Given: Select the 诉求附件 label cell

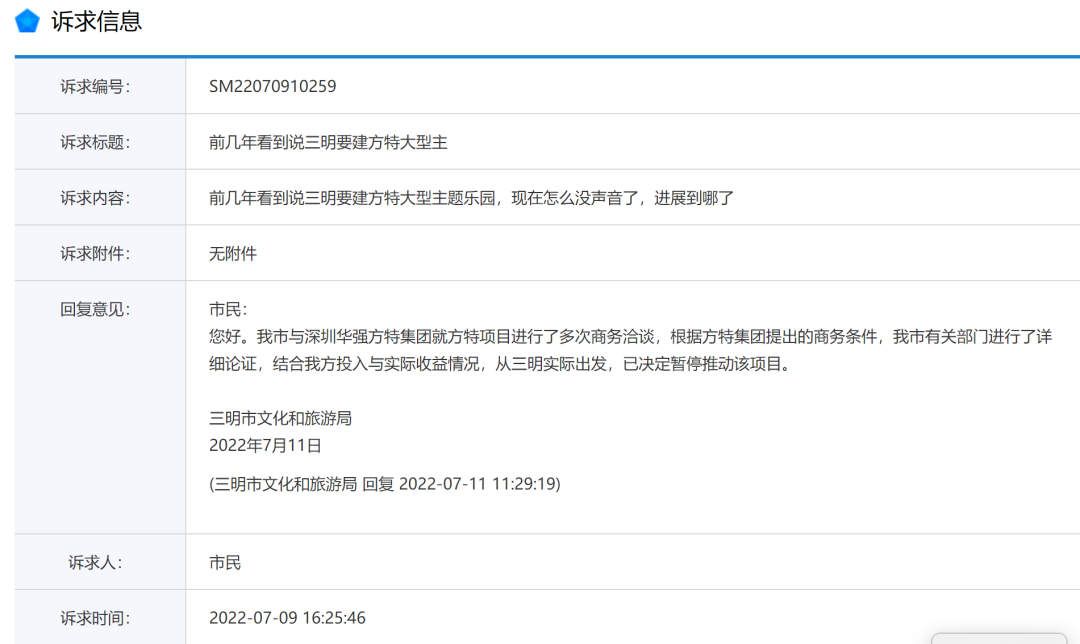Looking at the screenshot, I should click(95, 254).
